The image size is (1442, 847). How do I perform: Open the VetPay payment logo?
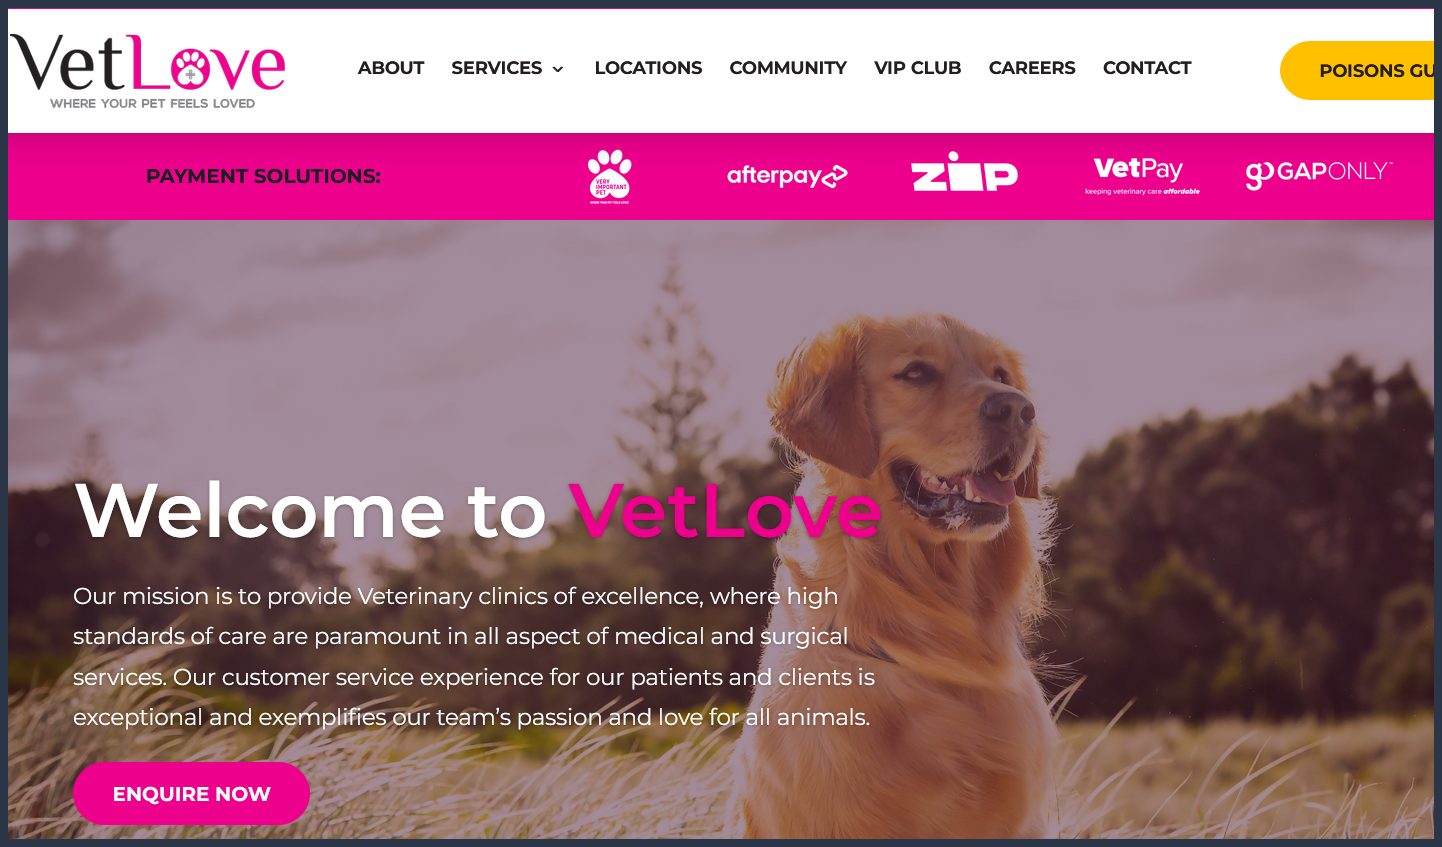coord(1142,175)
